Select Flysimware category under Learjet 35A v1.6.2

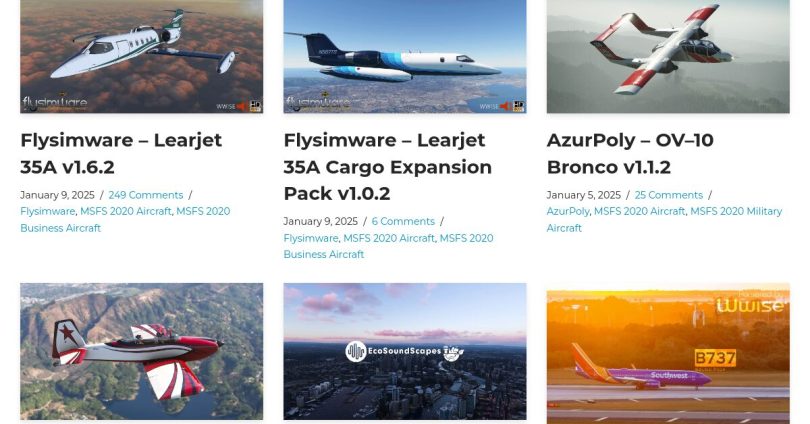click(48, 212)
